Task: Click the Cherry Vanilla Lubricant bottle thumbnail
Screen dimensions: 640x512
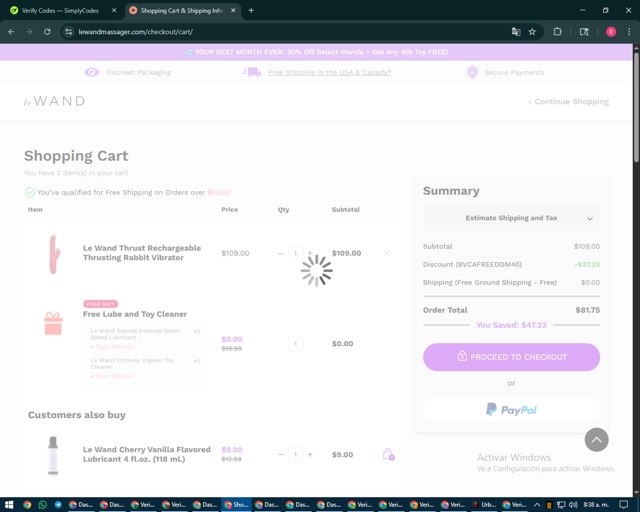Action: (x=53, y=455)
